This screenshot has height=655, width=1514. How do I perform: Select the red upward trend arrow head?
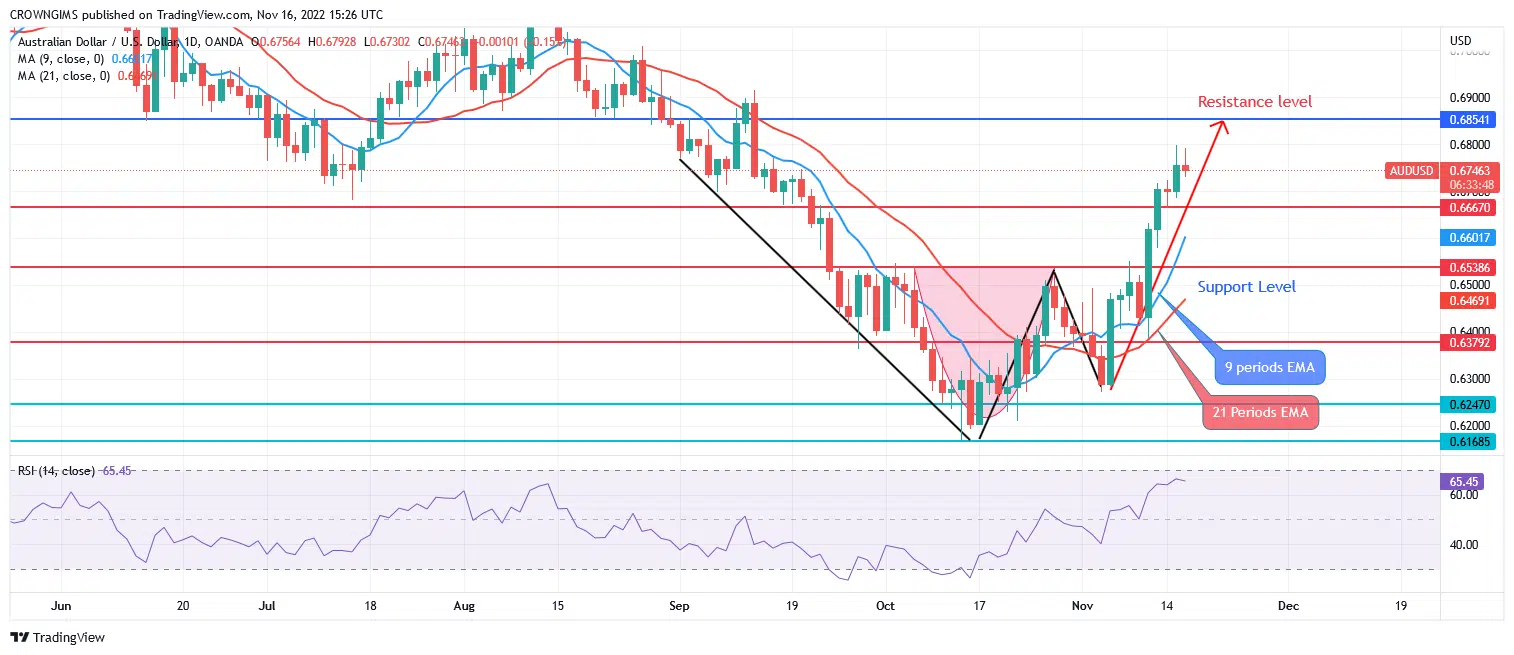pyautogui.click(x=1219, y=125)
